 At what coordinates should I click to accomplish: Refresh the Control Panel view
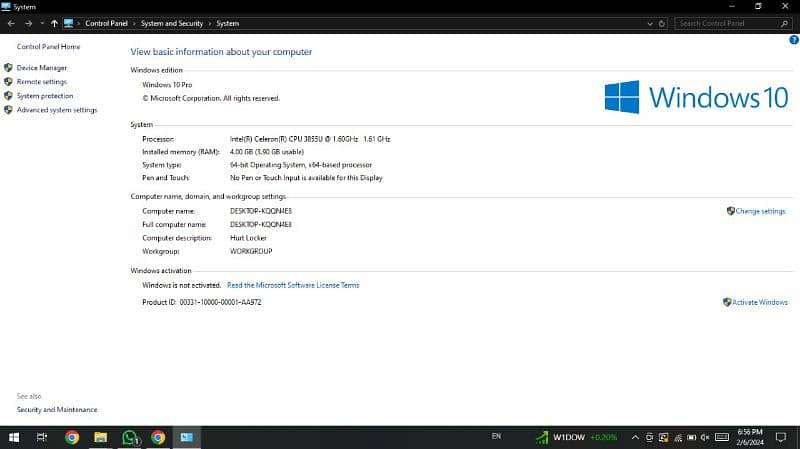[x=663, y=22]
